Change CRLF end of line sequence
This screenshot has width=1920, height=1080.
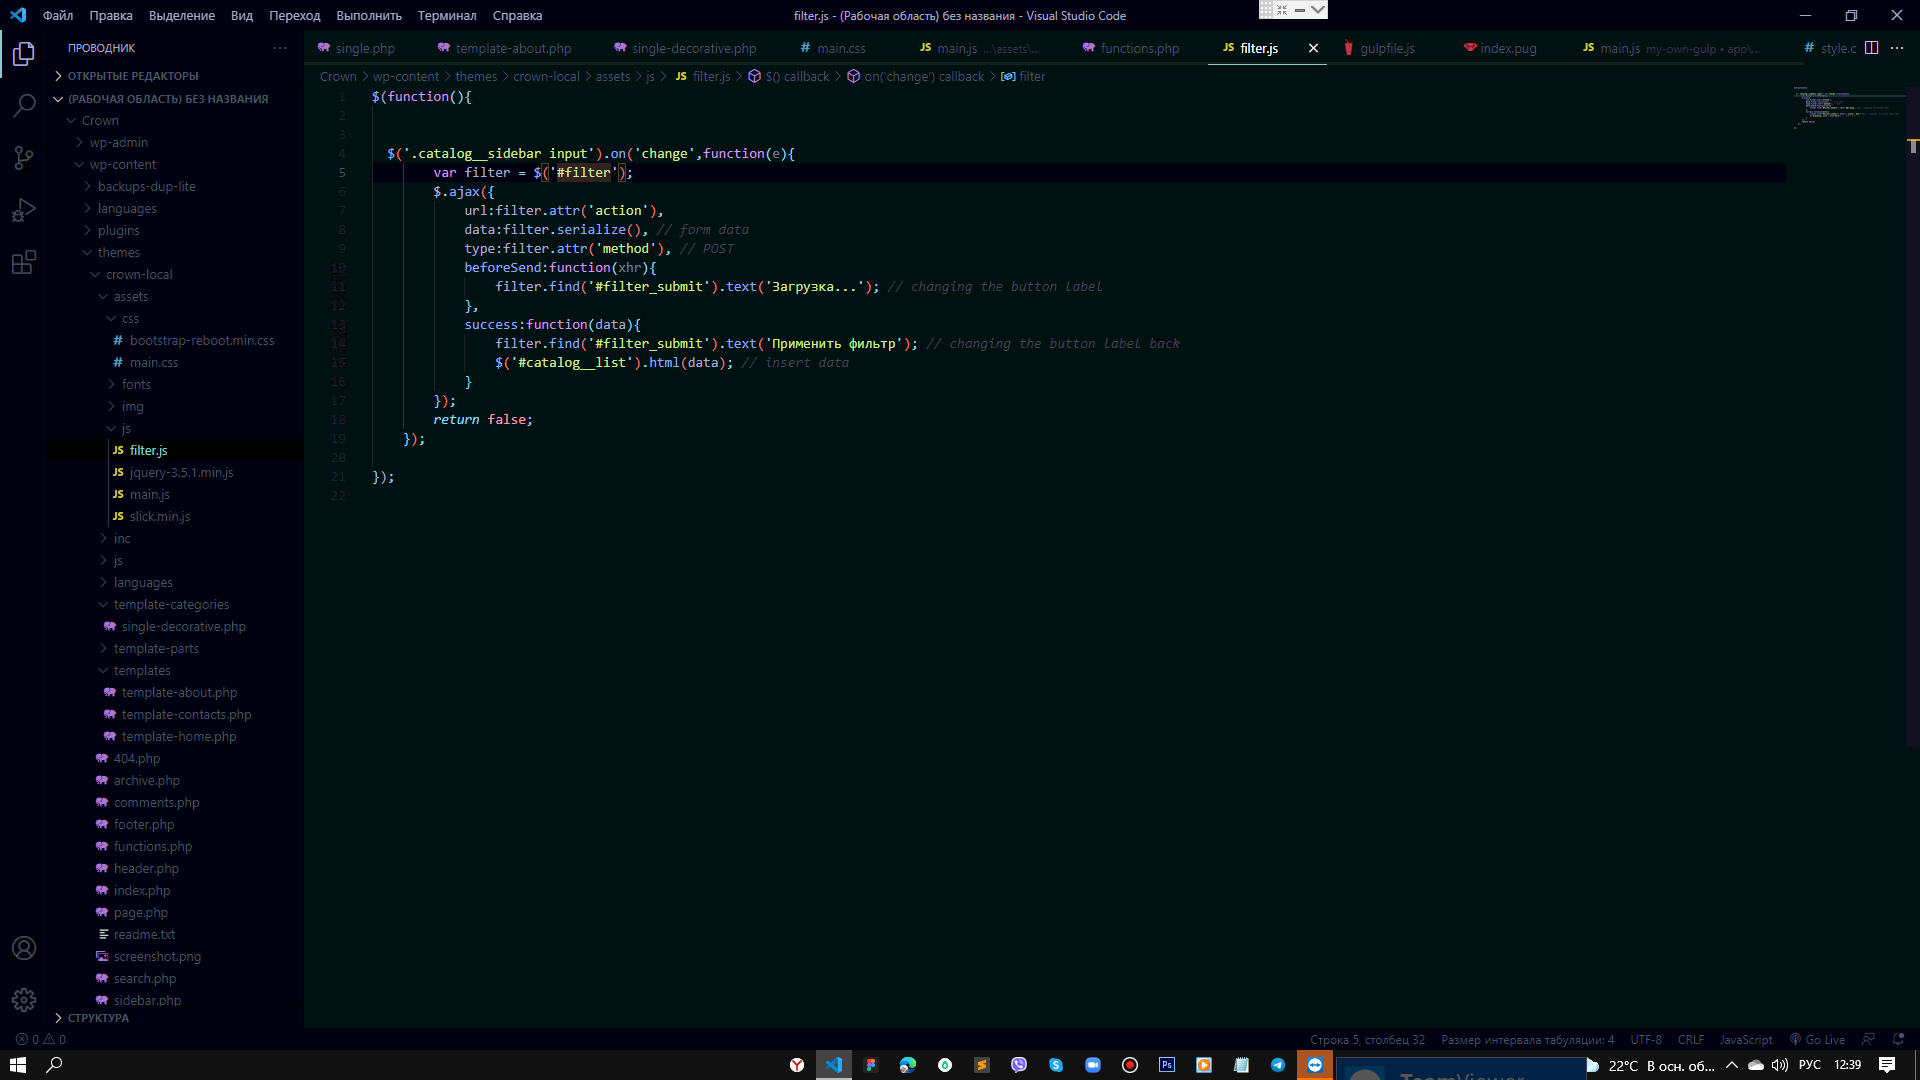[x=1690, y=1039]
